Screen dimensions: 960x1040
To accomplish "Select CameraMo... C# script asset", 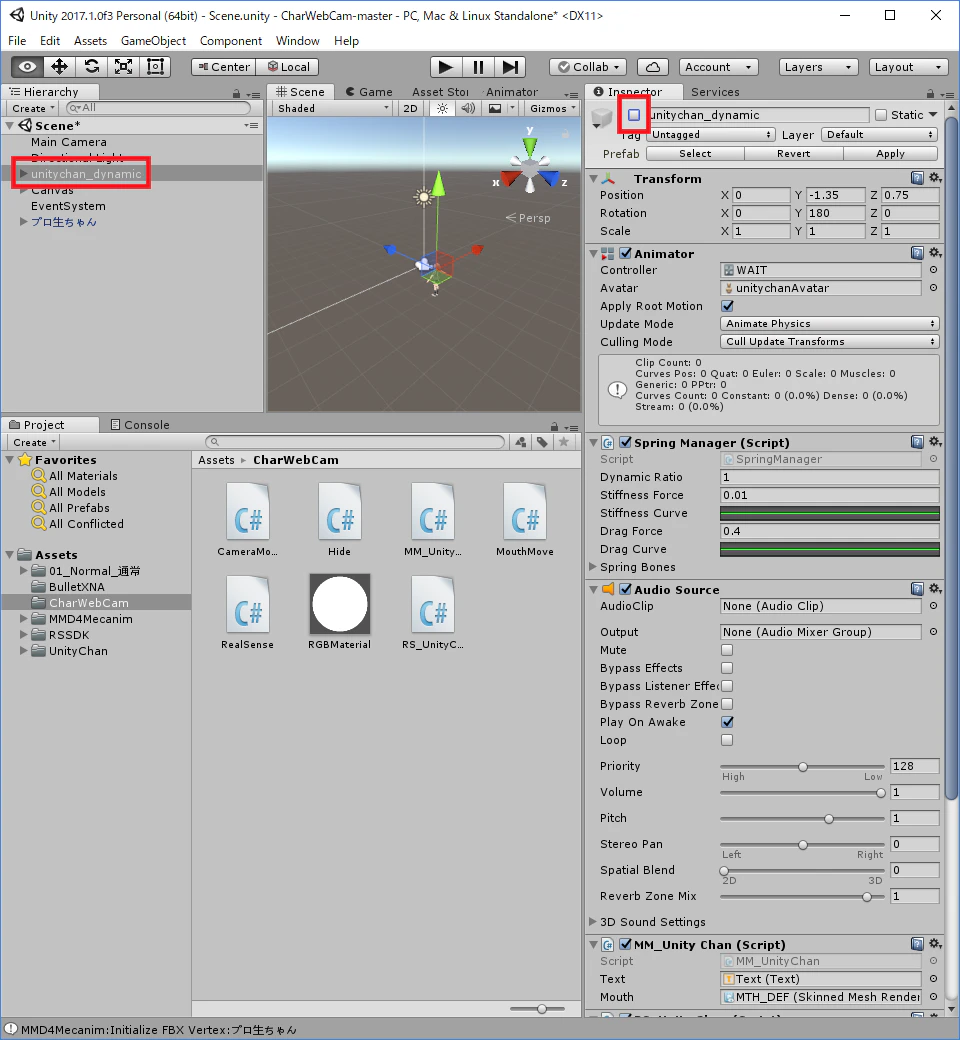I will pyautogui.click(x=247, y=519).
